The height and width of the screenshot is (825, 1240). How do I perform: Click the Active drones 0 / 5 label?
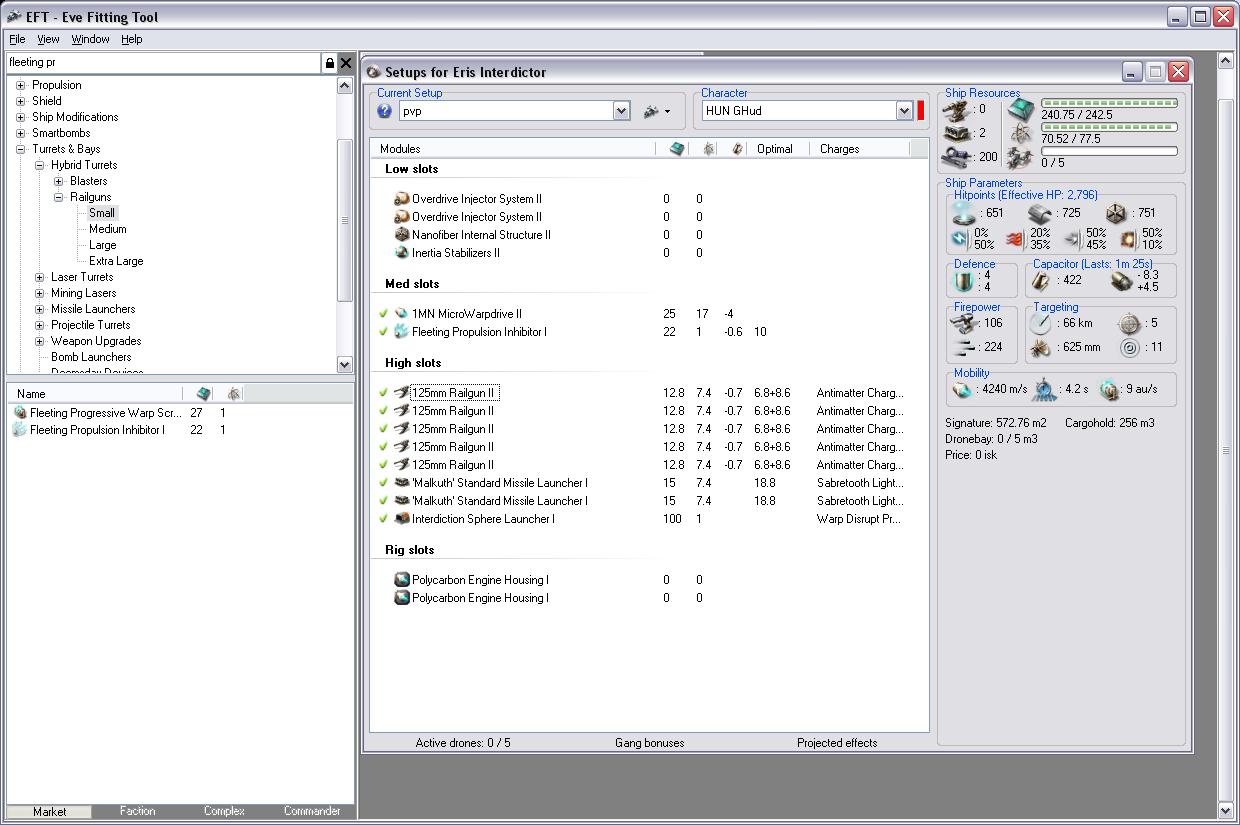[463, 743]
